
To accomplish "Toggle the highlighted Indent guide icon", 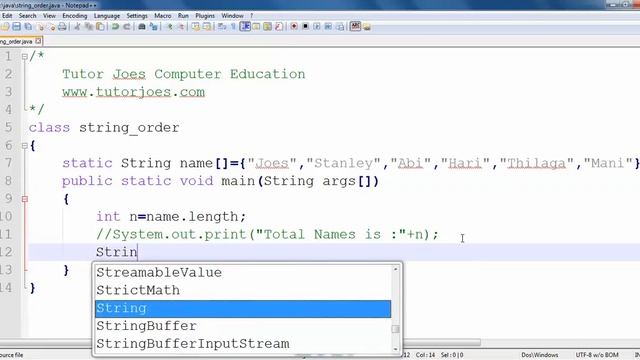I will tap(245, 27).
